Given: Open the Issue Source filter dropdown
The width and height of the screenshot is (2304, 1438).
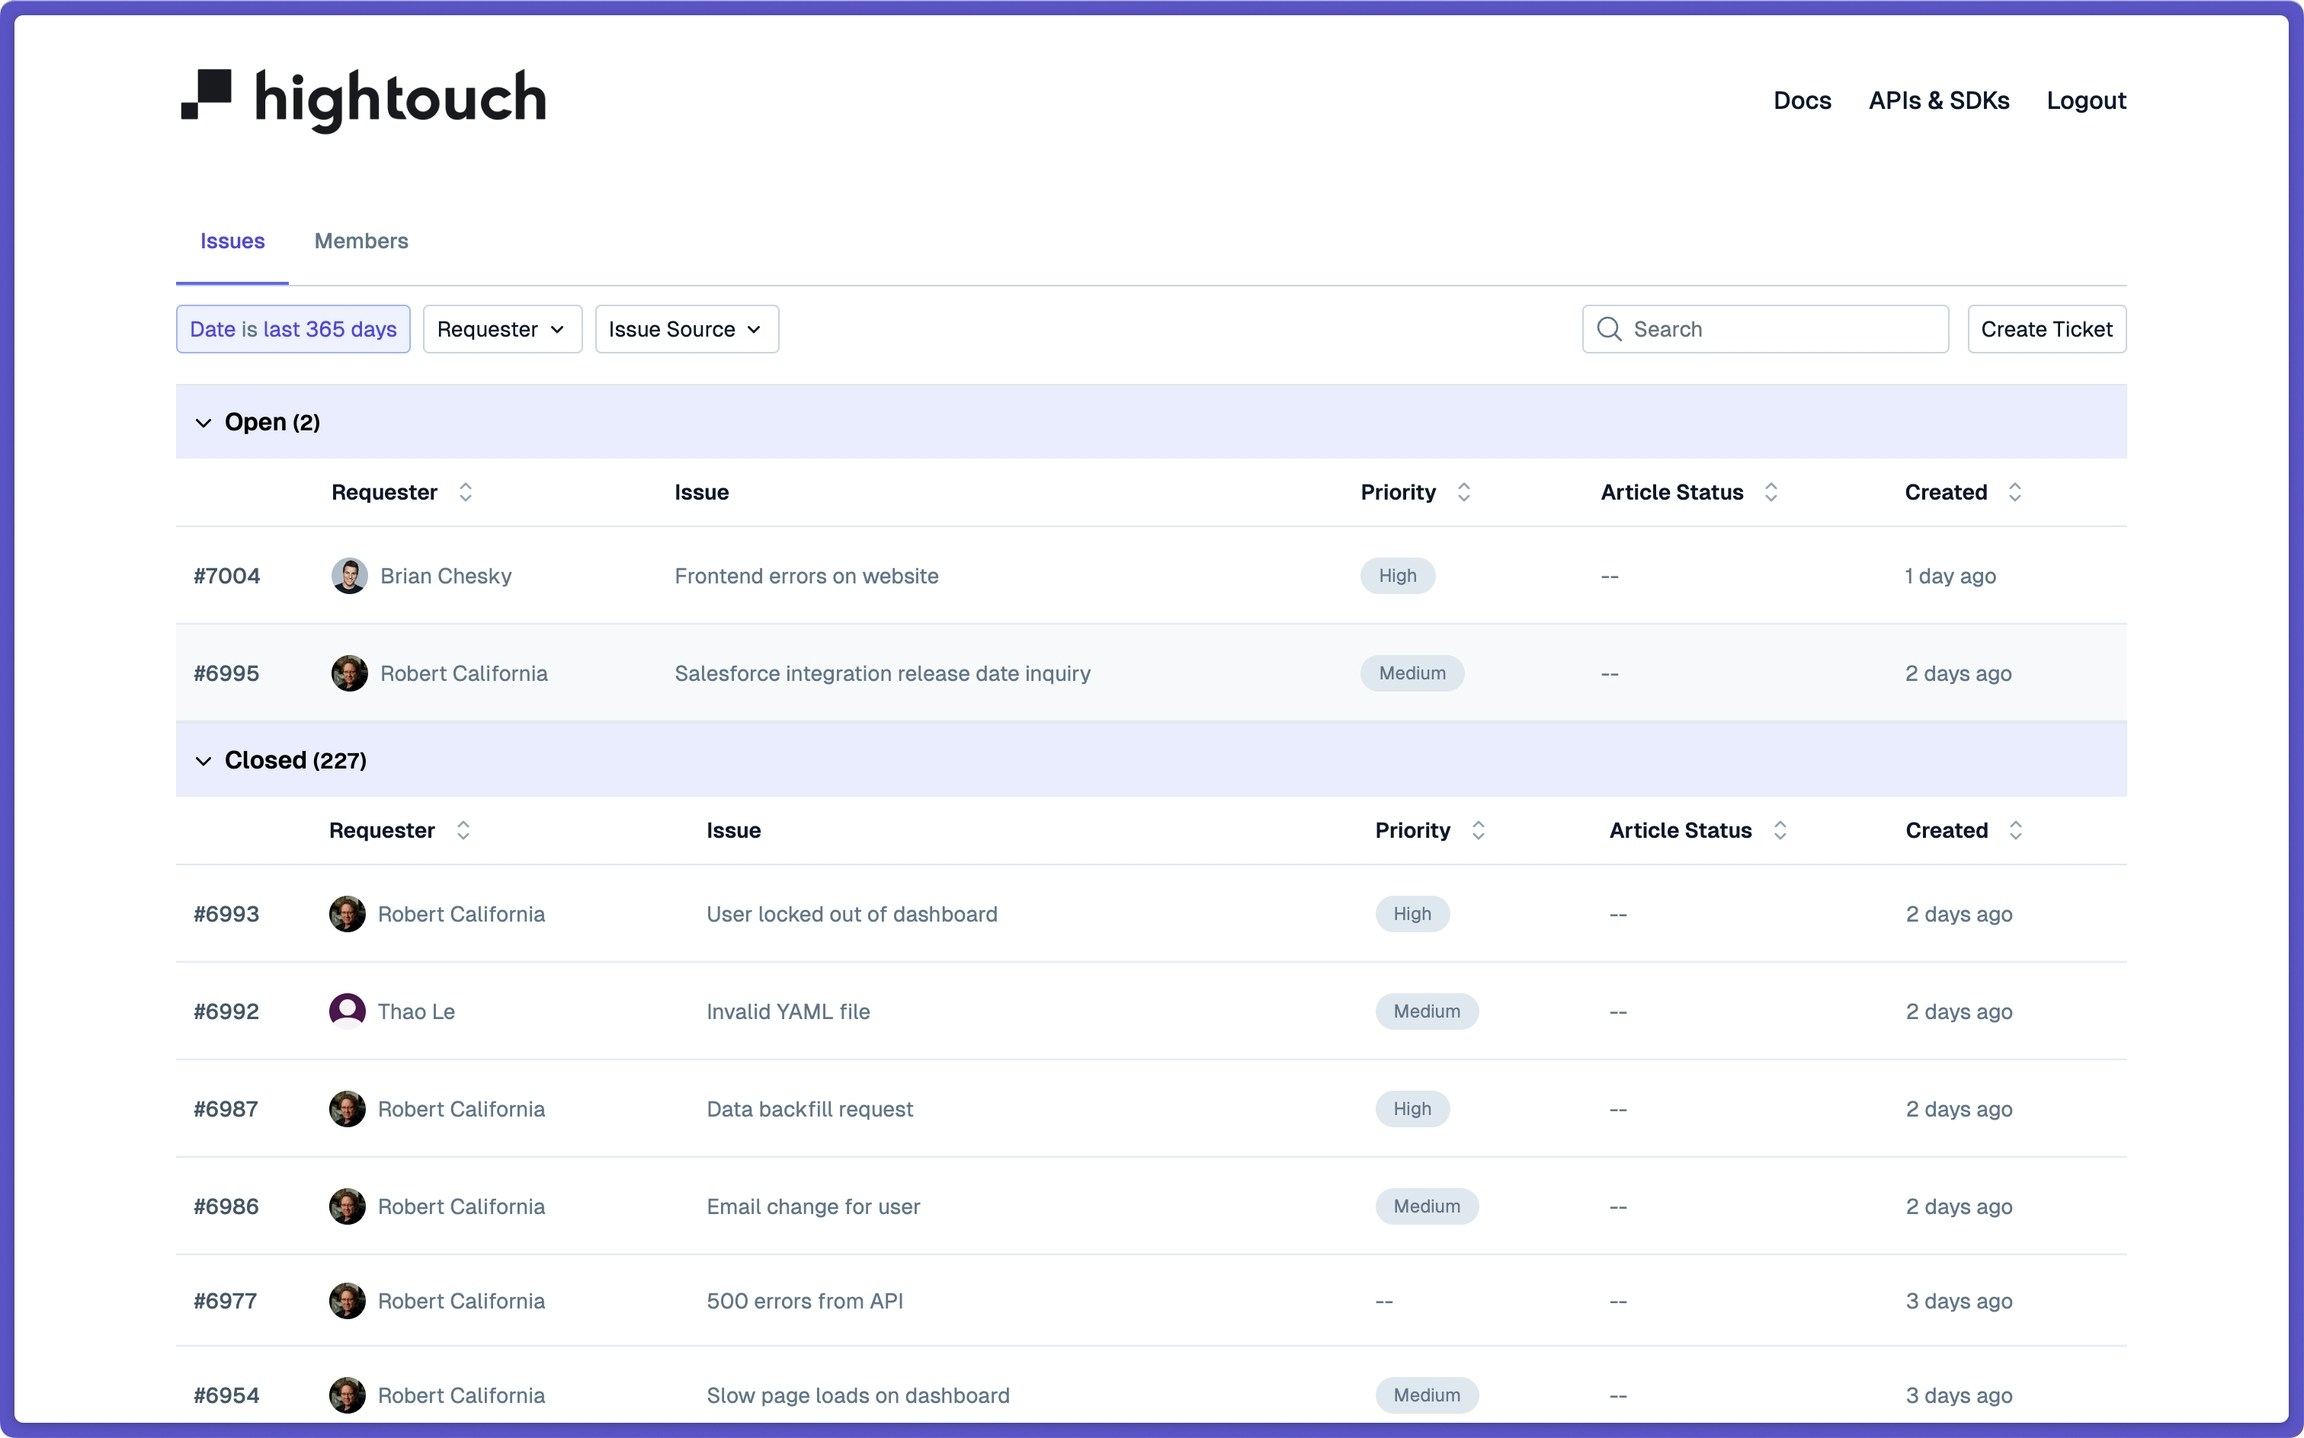Looking at the screenshot, I should pos(686,329).
